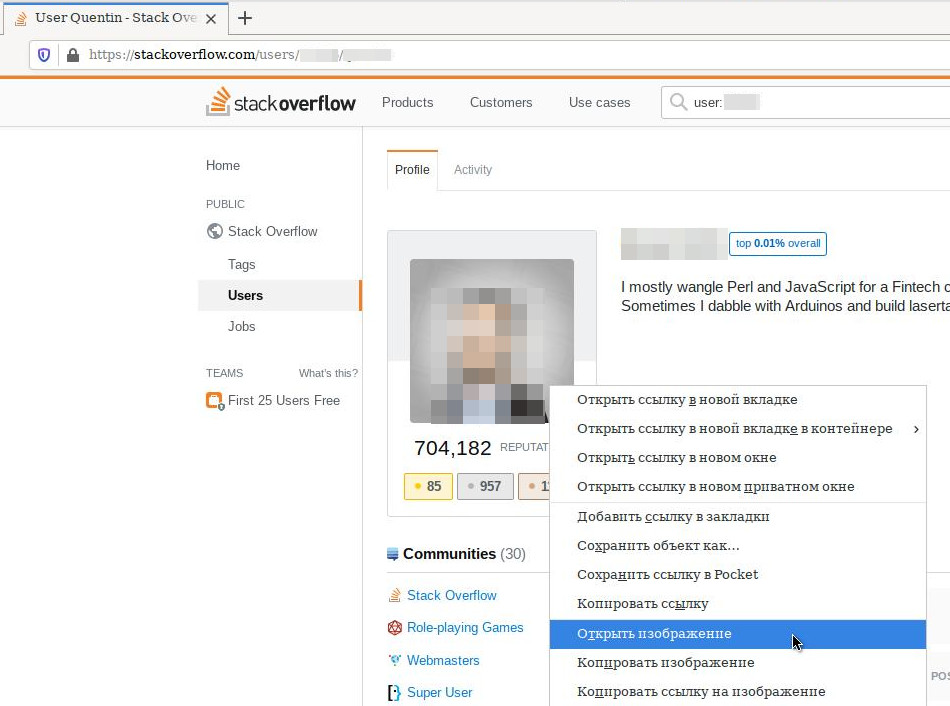Select 'Сохранить ссылку в Pocket'

pyautogui.click(x=738, y=575)
